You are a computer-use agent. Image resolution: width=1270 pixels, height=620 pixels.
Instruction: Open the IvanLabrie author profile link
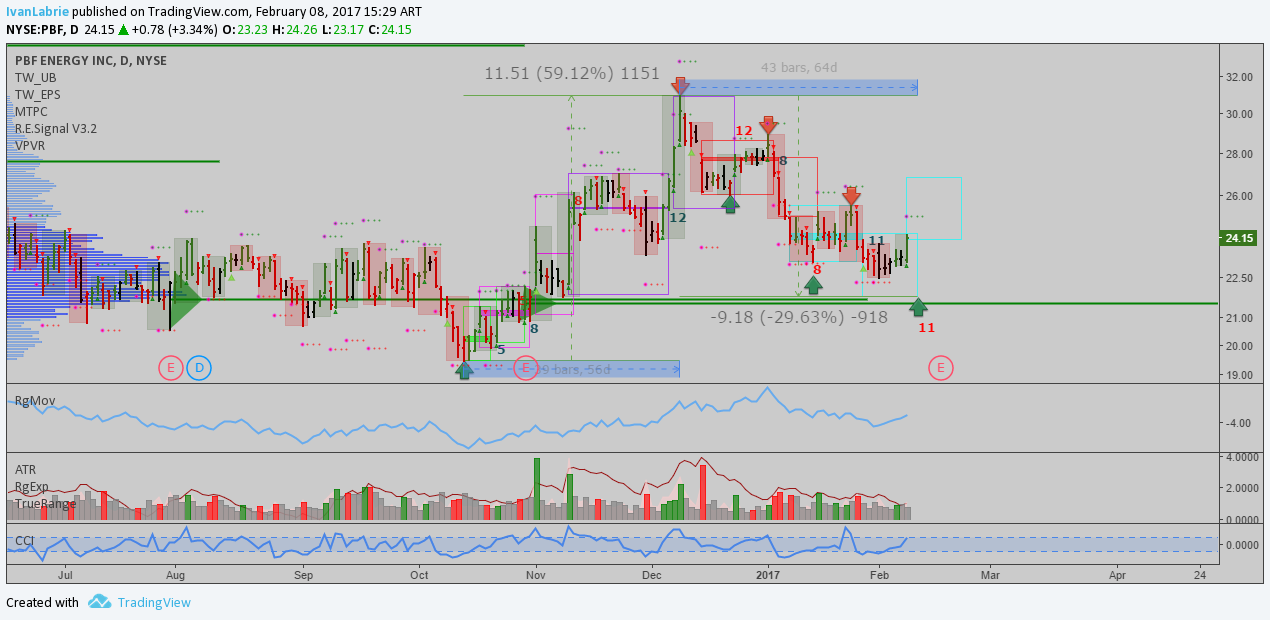point(38,11)
